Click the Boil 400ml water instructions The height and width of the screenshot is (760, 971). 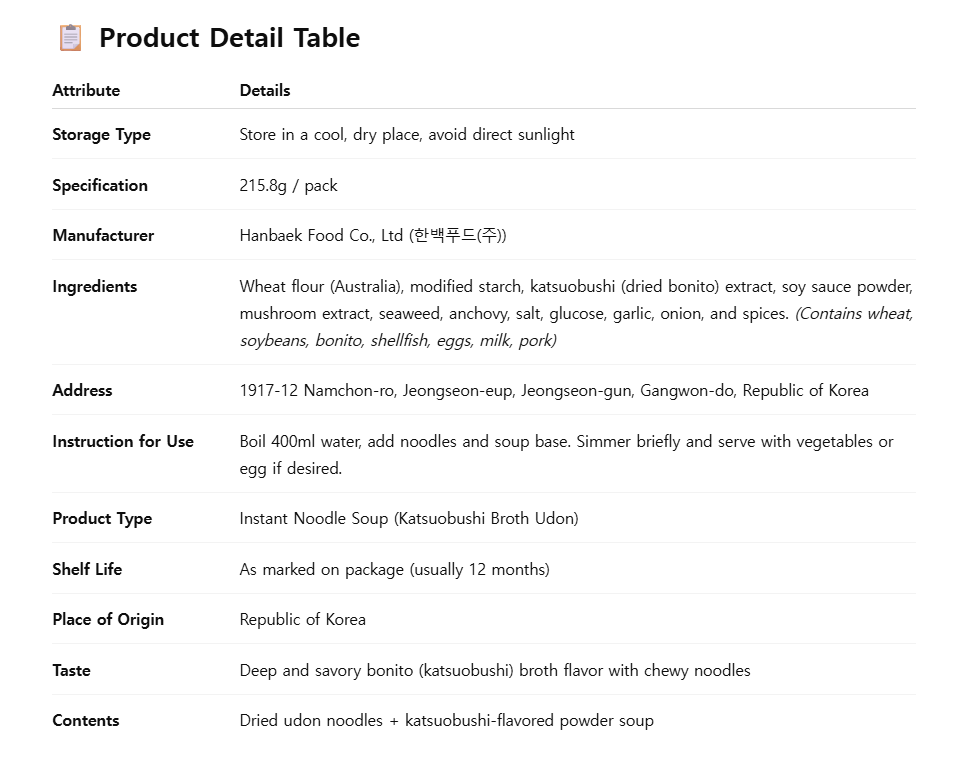tap(567, 455)
